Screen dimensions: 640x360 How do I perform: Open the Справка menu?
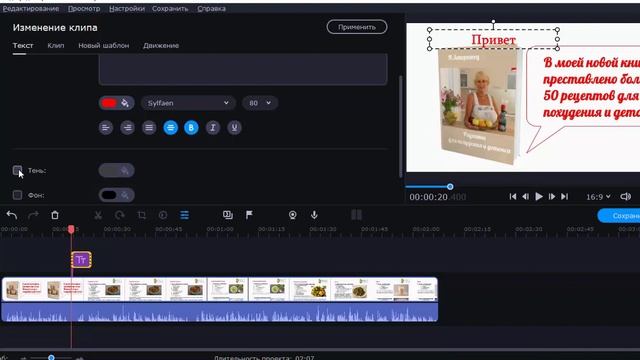[x=211, y=9]
